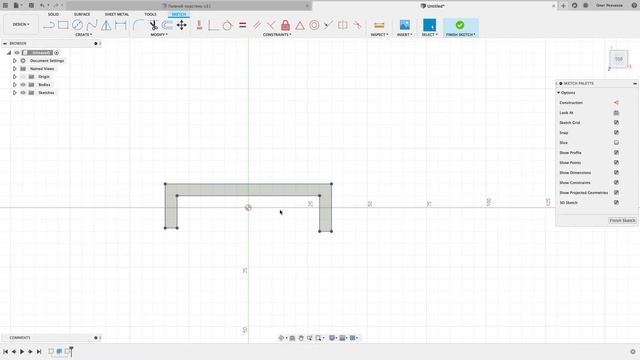
Task: Open the Help question mark icon
Action: pyautogui.click(x=634, y=6)
